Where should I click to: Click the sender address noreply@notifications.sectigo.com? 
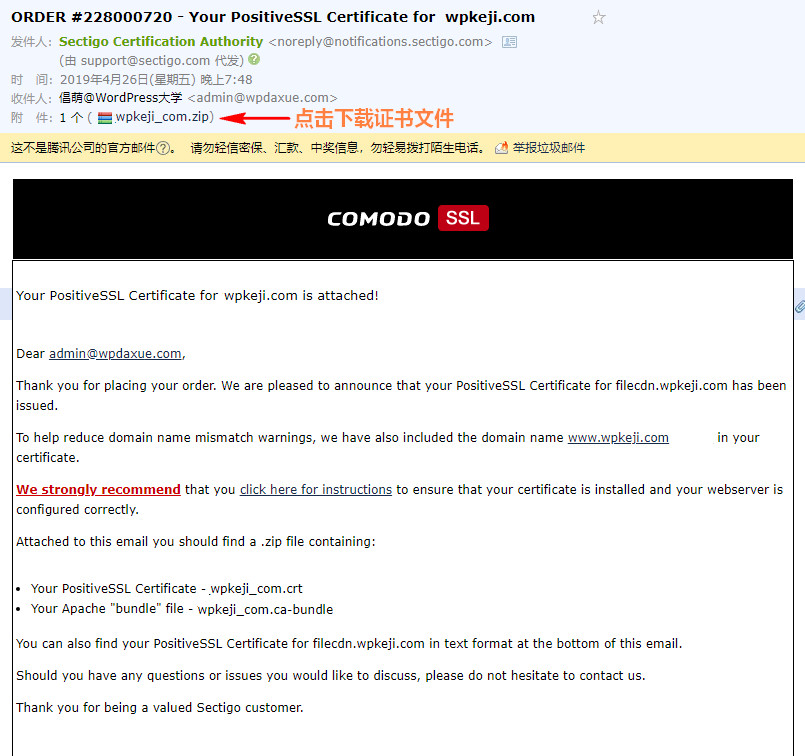(380, 42)
